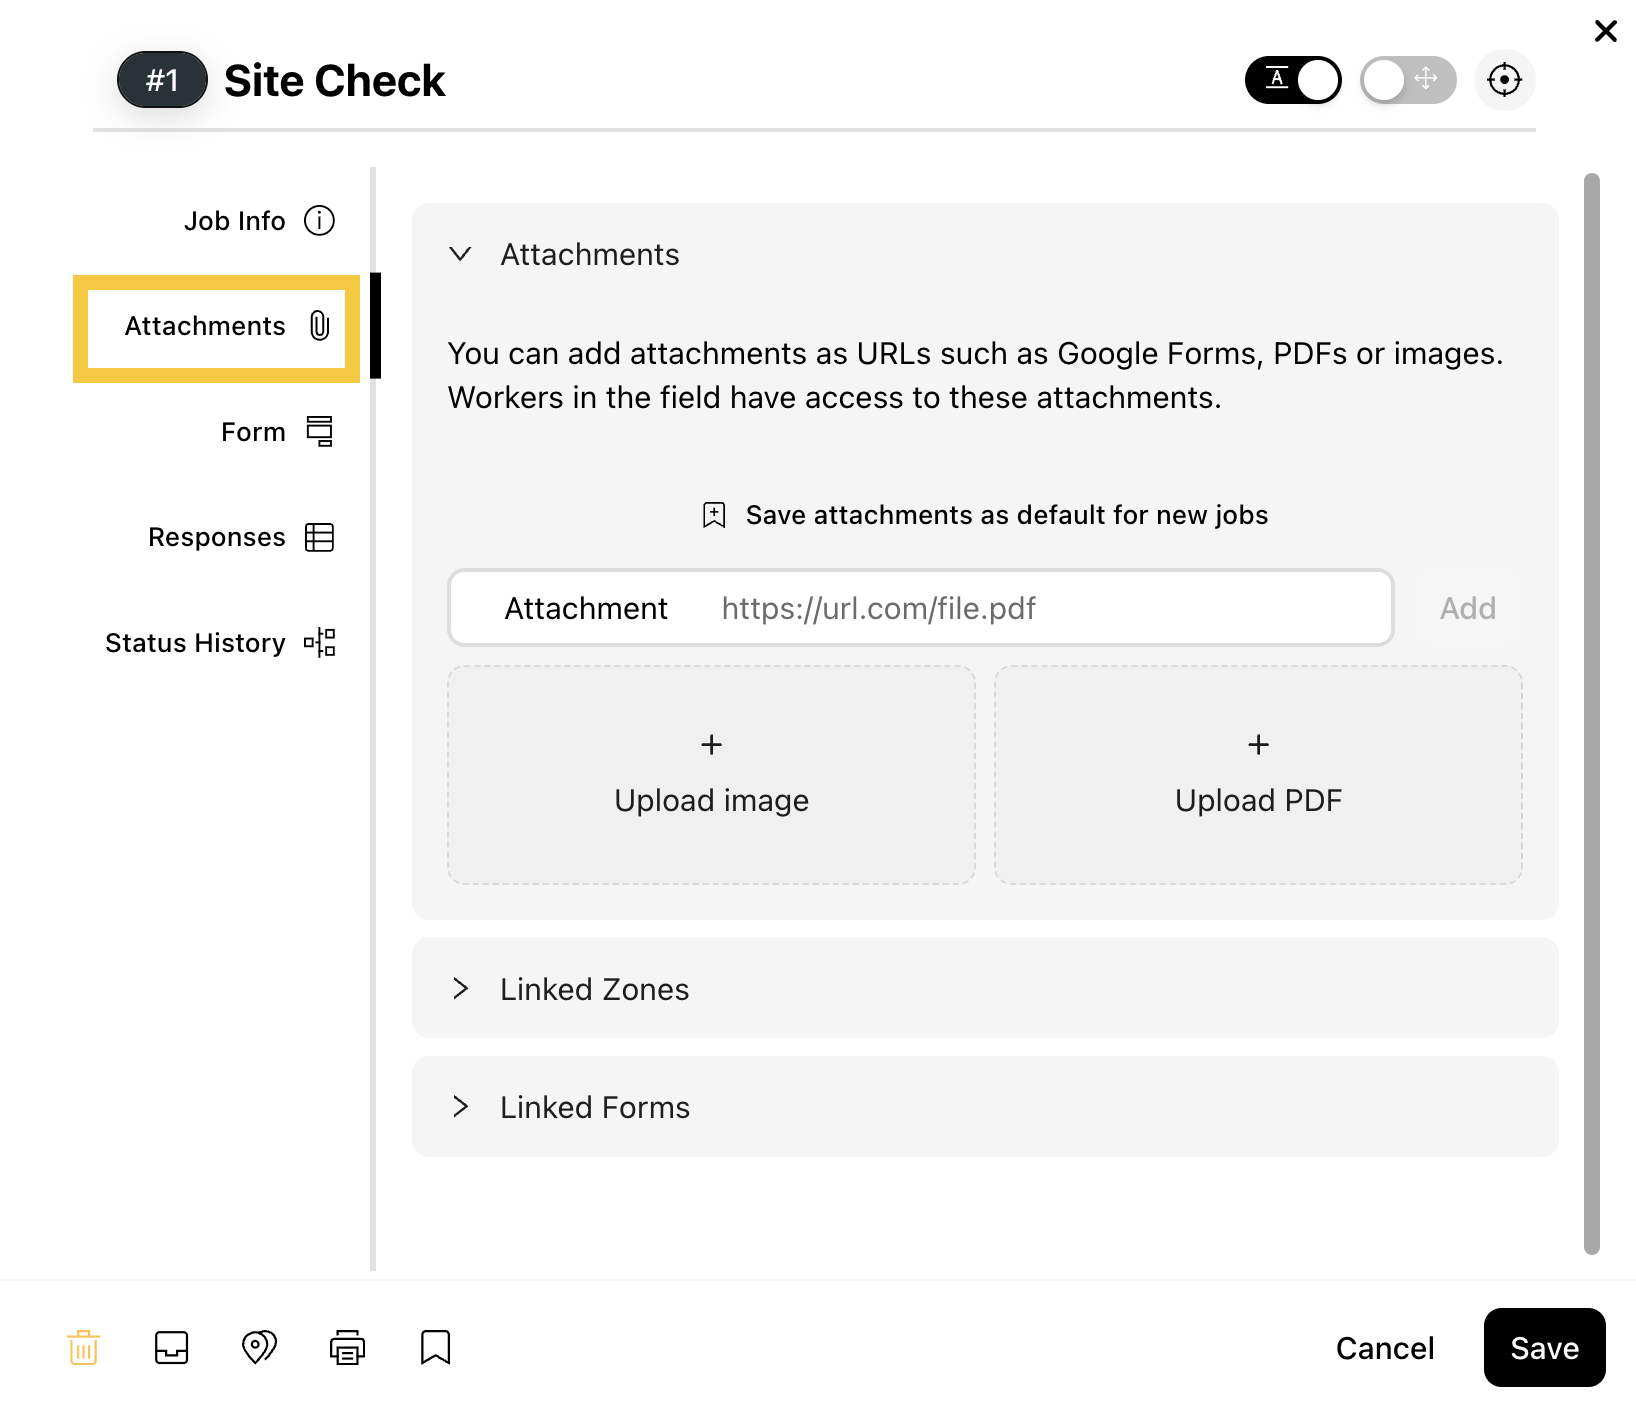Click the map pin location icon
The height and width of the screenshot is (1406, 1636).
point(259,1348)
